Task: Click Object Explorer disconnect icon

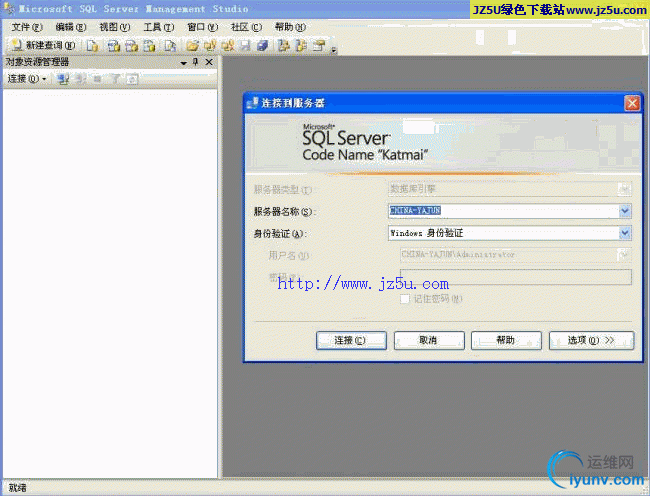Action: (81, 78)
